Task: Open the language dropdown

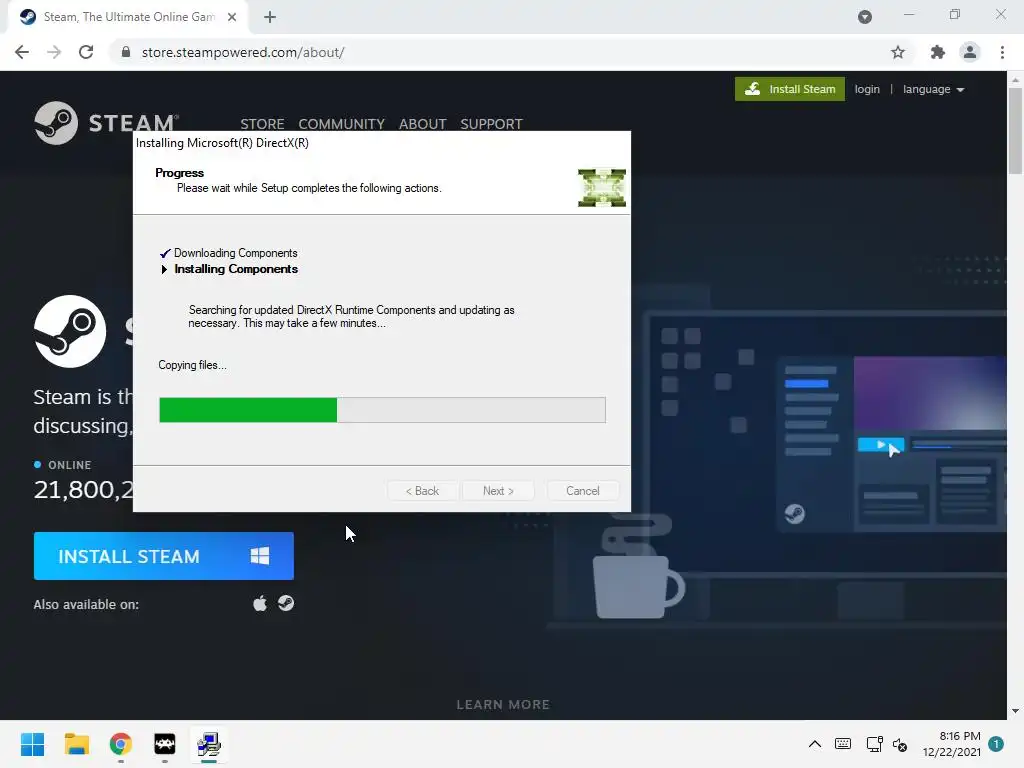Action: (x=933, y=89)
